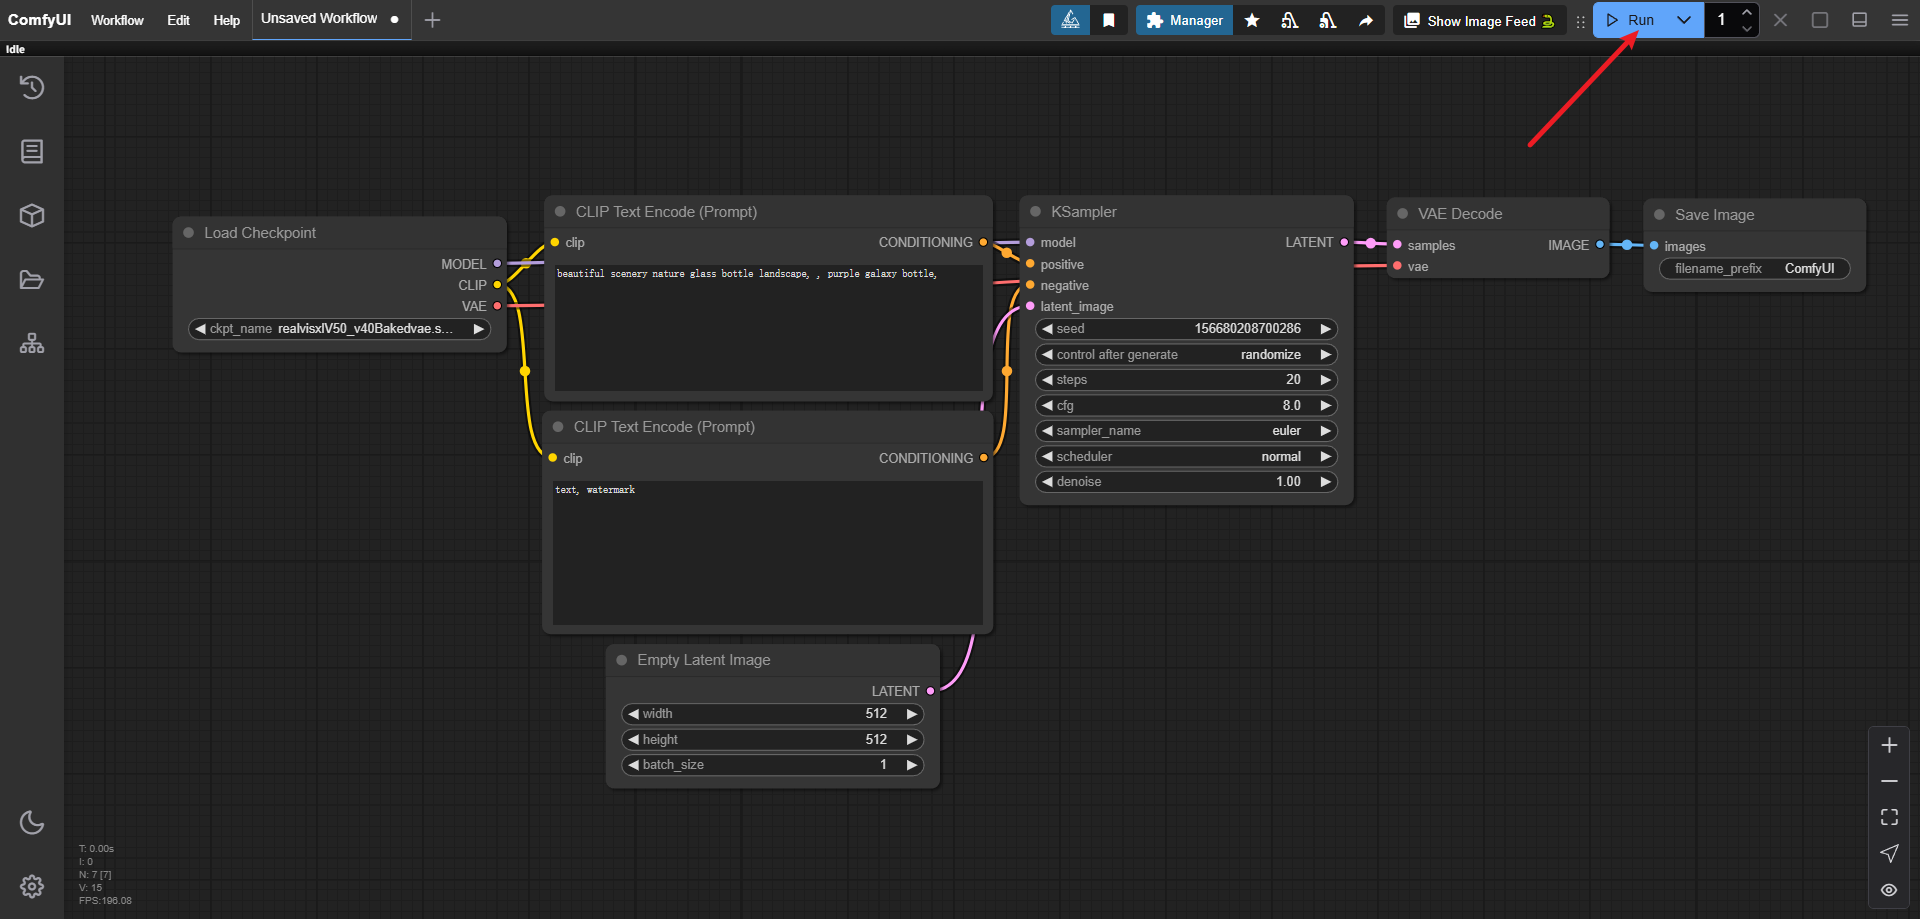Open the sampler_name combo in KSampler
The image size is (1920, 919).
[1186, 431]
